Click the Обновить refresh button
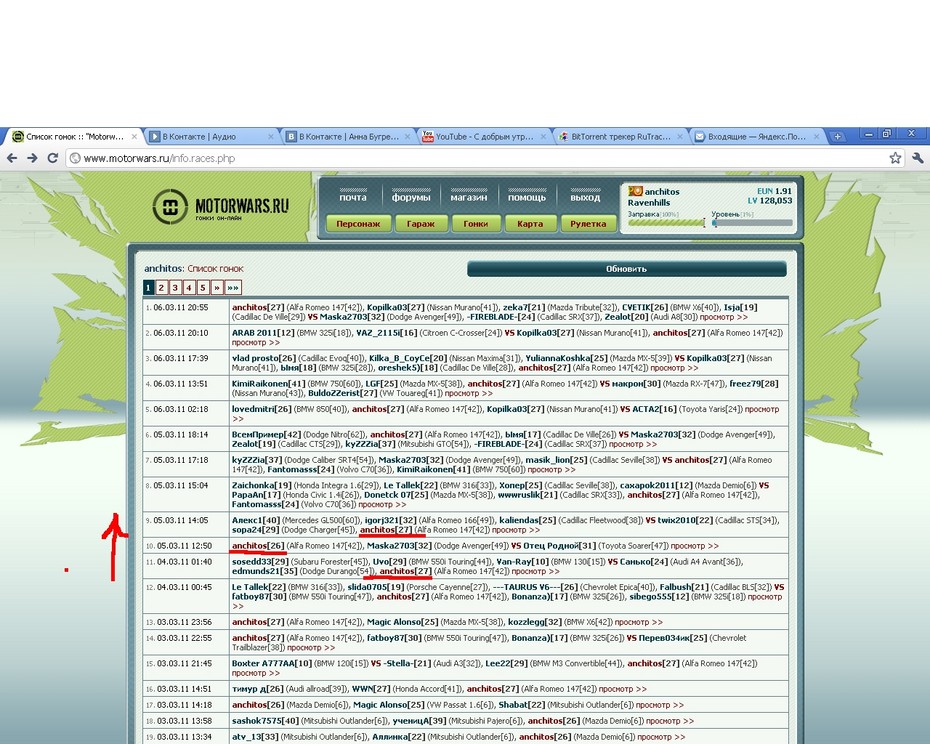 click(626, 269)
